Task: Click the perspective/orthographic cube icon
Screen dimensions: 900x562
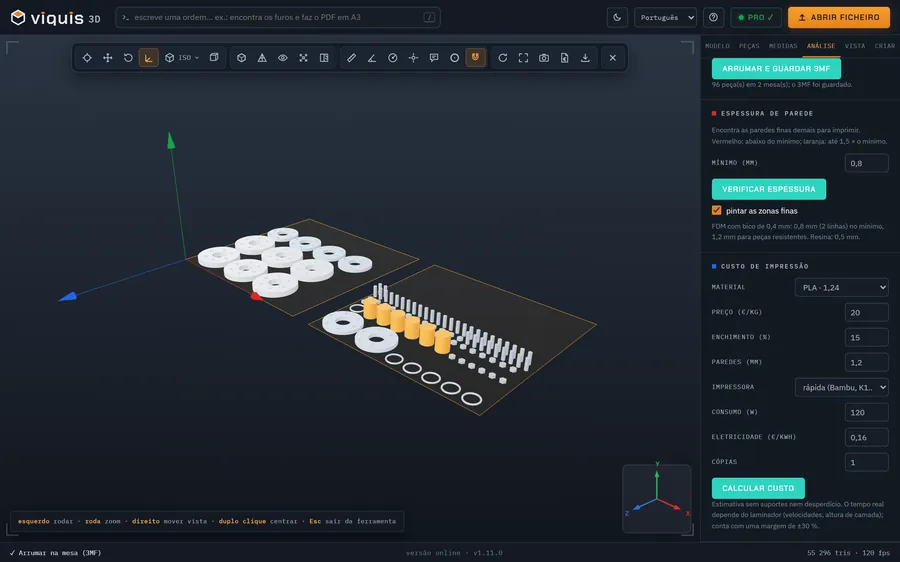Action: 214,57
